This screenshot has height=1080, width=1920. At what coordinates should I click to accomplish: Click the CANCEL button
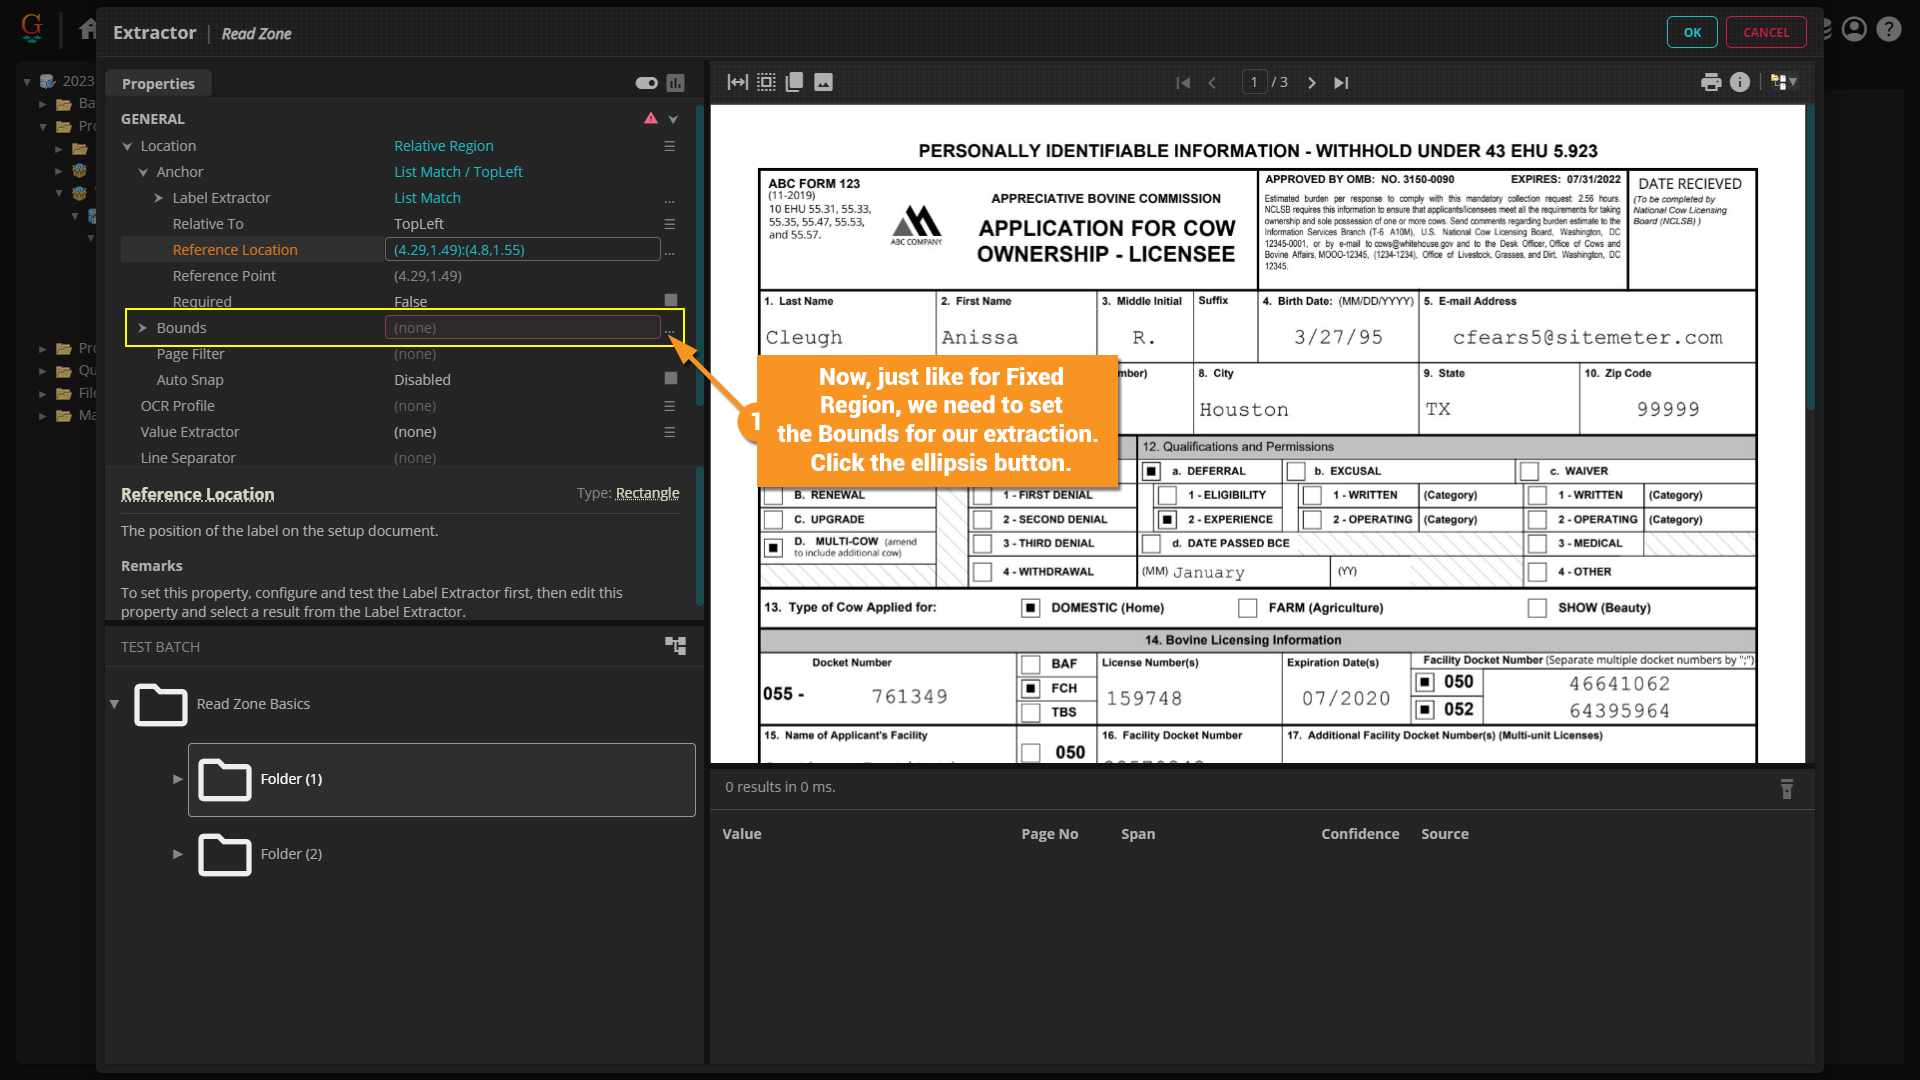point(1765,32)
